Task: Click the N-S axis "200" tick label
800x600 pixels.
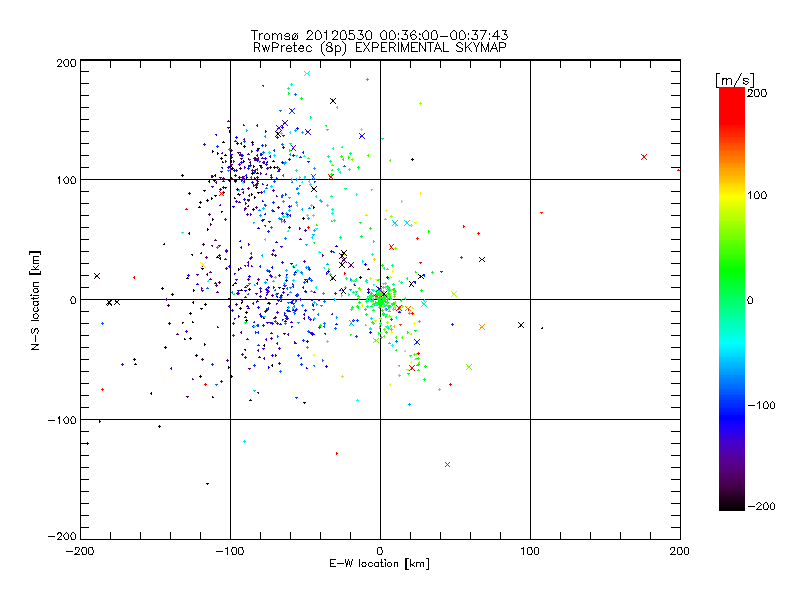Action: [x=66, y=63]
